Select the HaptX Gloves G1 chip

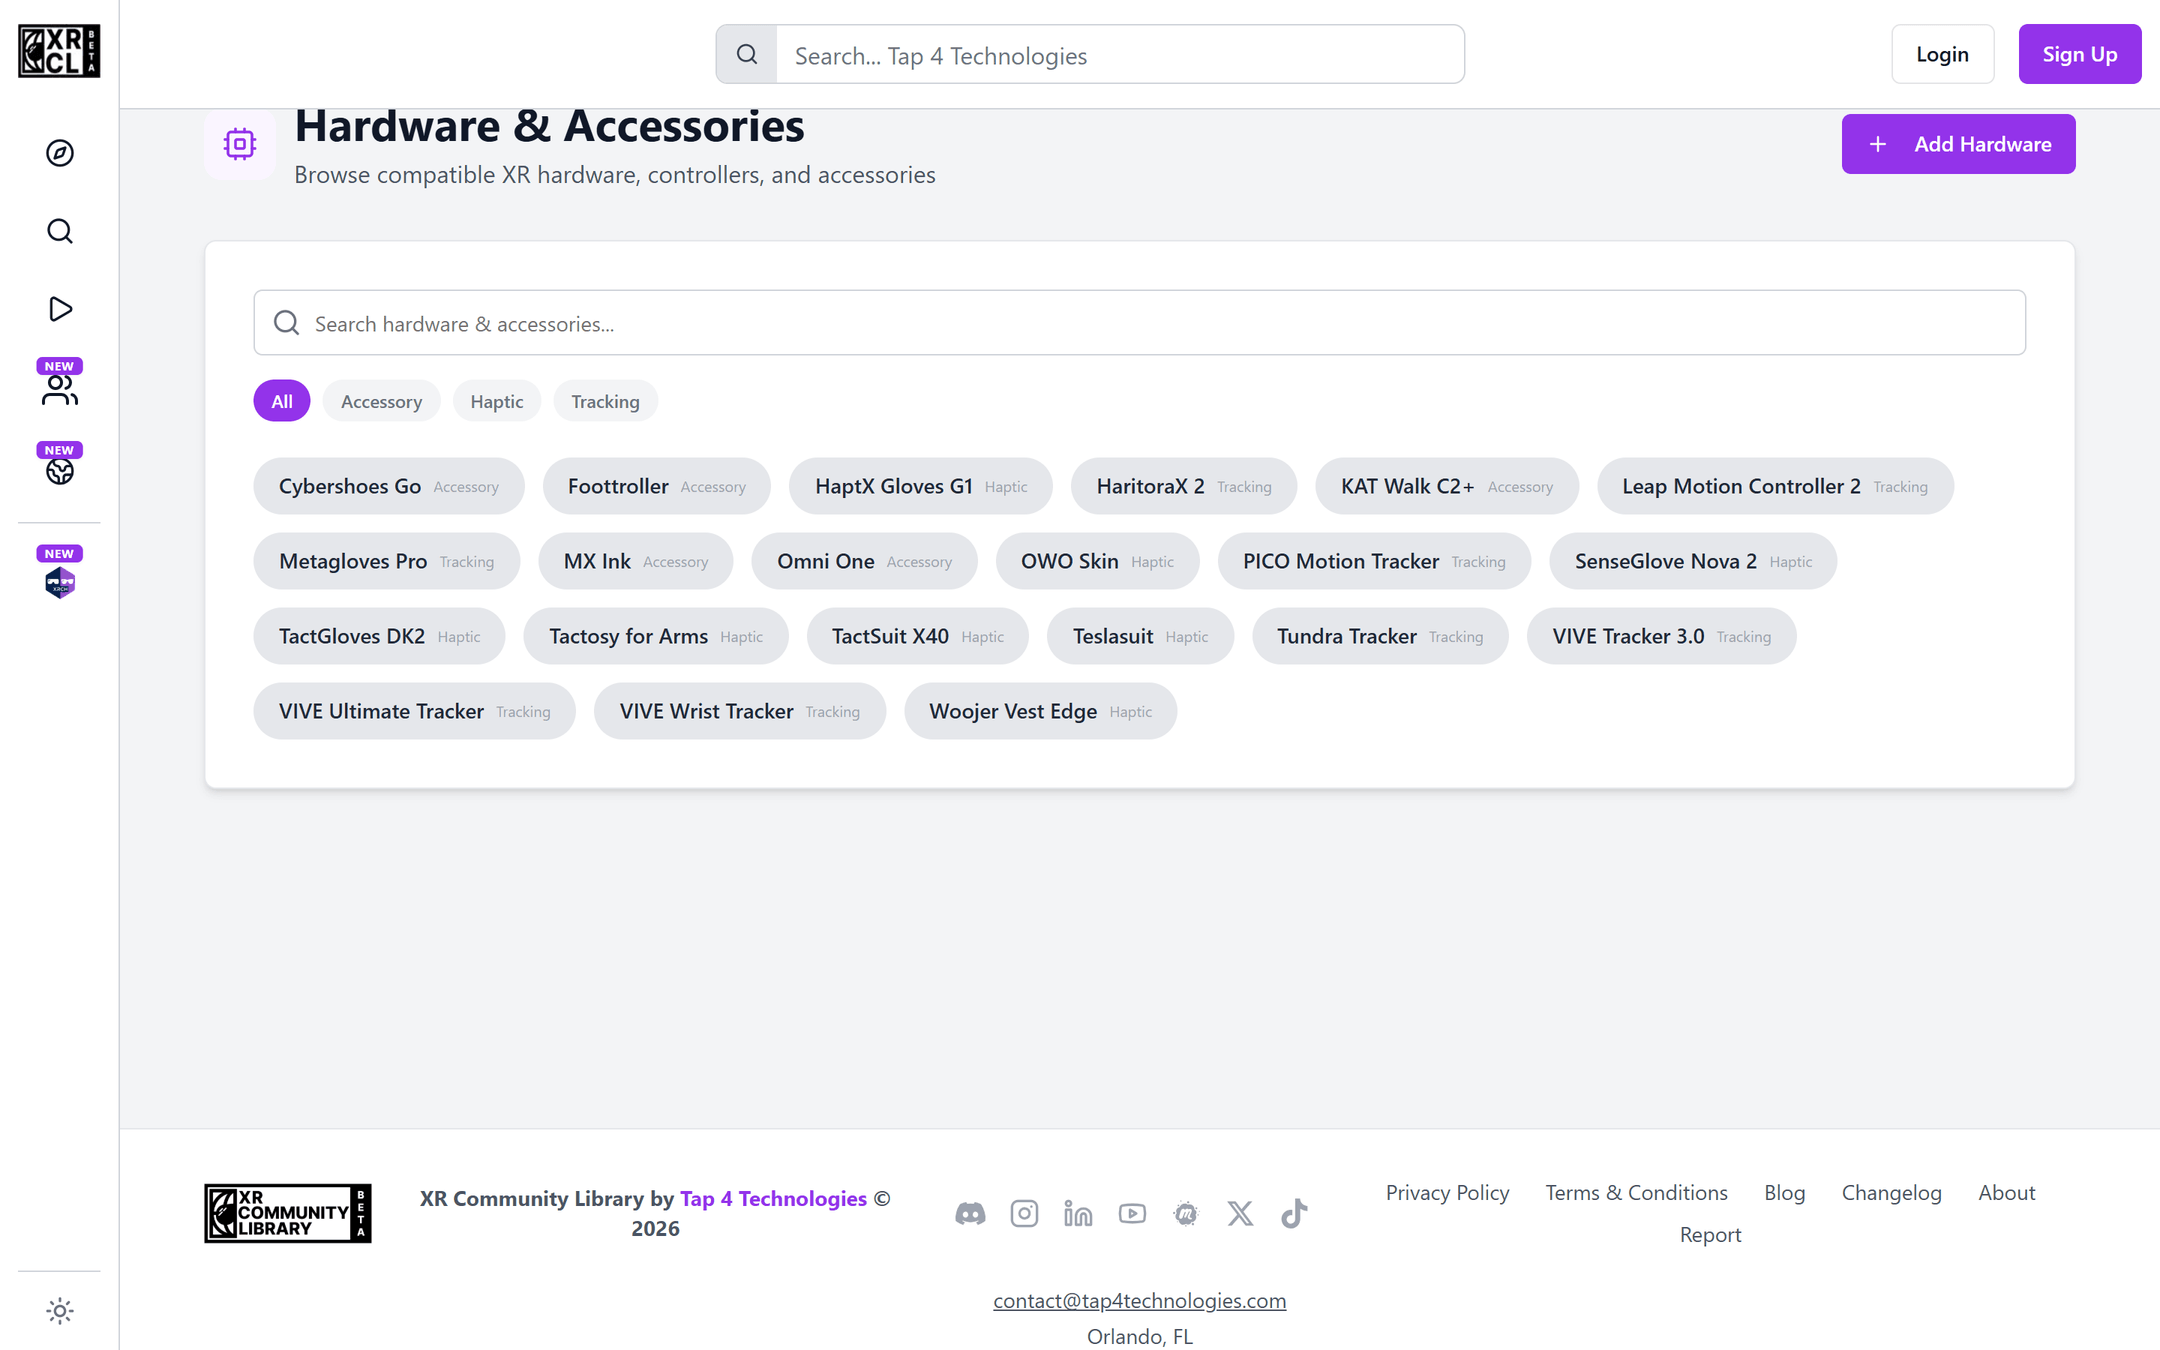point(921,486)
